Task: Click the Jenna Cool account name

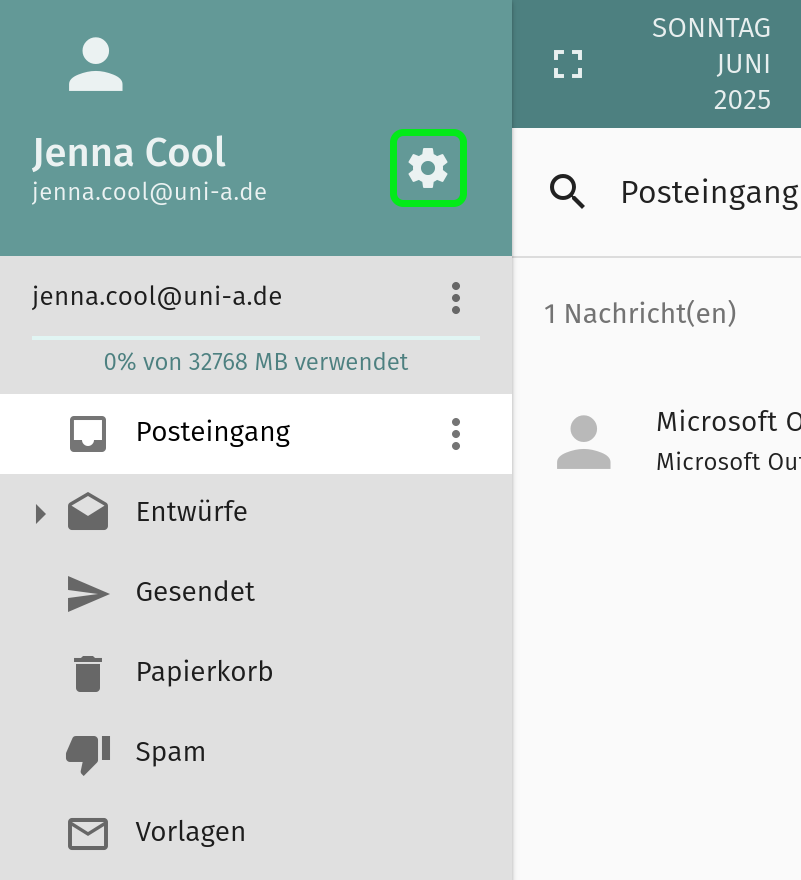Action: click(x=129, y=153)
